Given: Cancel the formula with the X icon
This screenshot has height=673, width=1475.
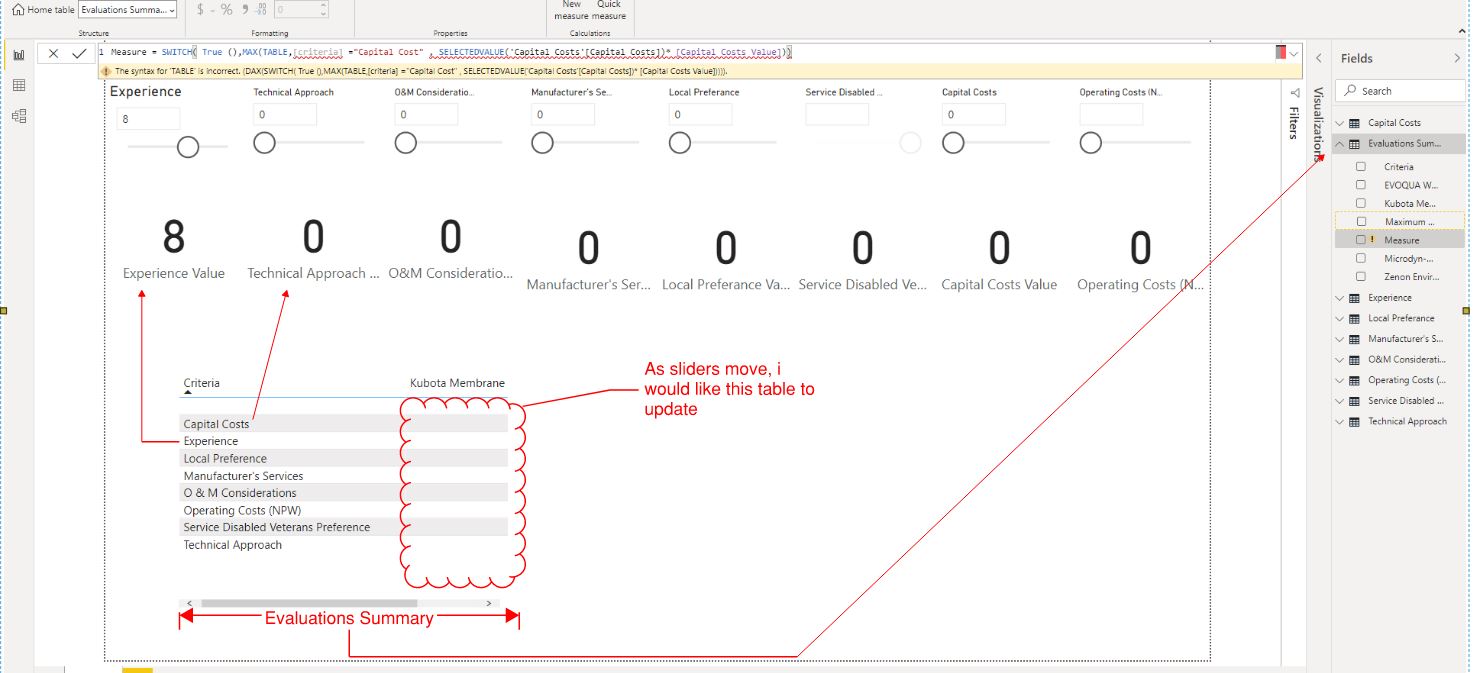Looking at the screenshot, I should point(54,54).
